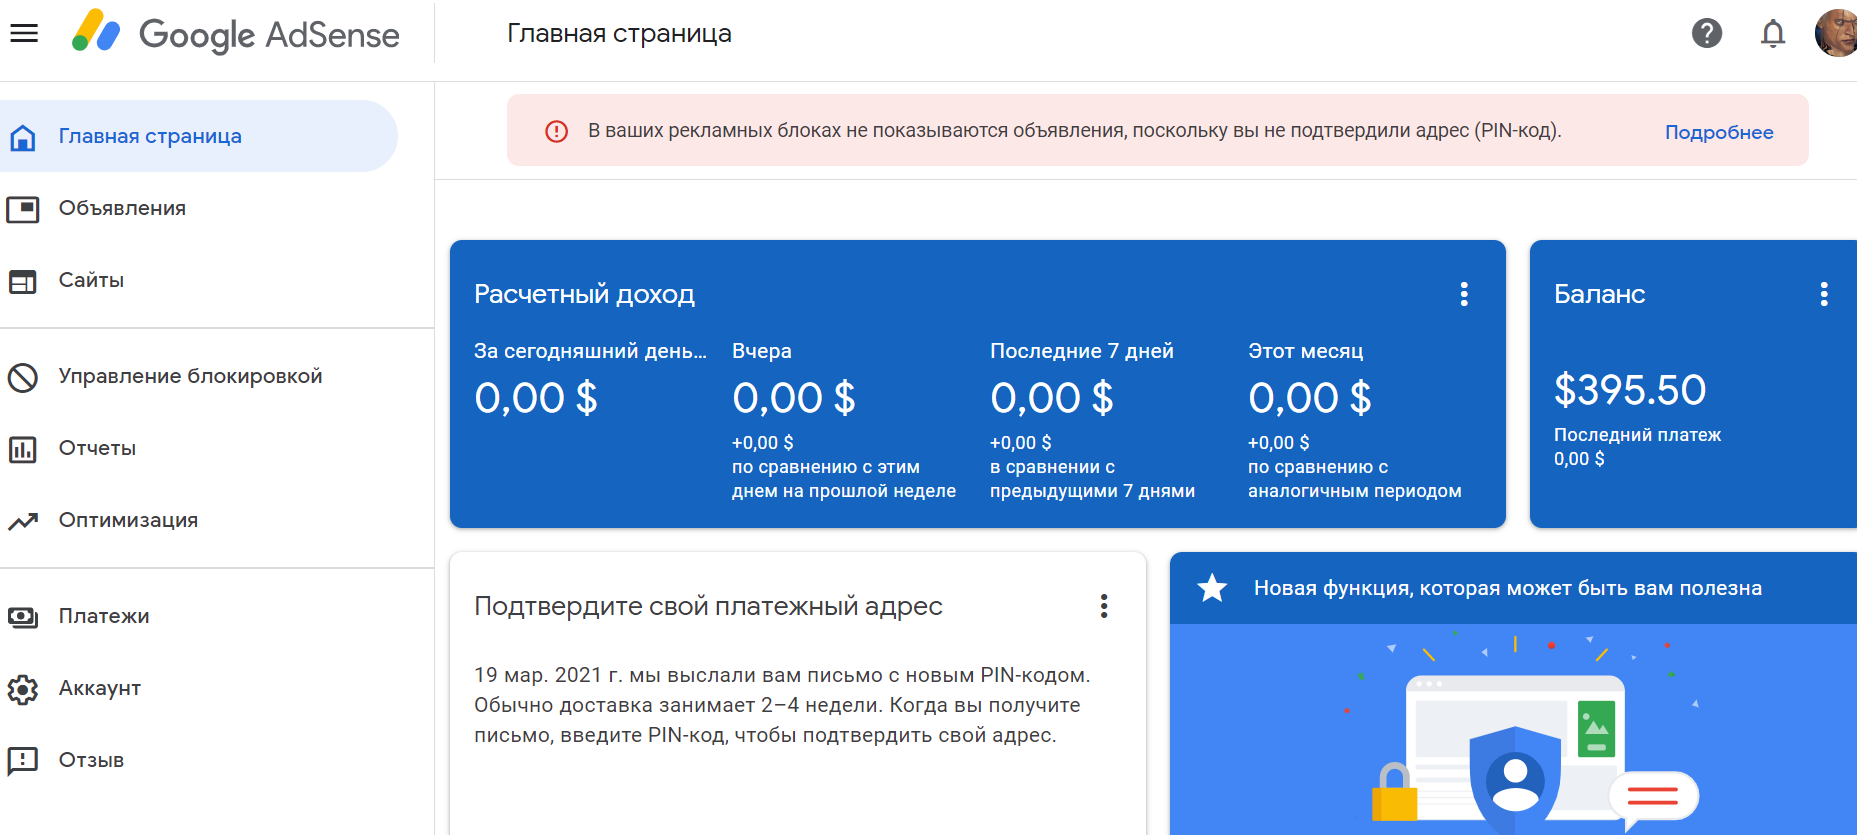Screen dimensions: 1857x835
Task: Open options menu for Расчетный доход card
Action: [1464, 294]
